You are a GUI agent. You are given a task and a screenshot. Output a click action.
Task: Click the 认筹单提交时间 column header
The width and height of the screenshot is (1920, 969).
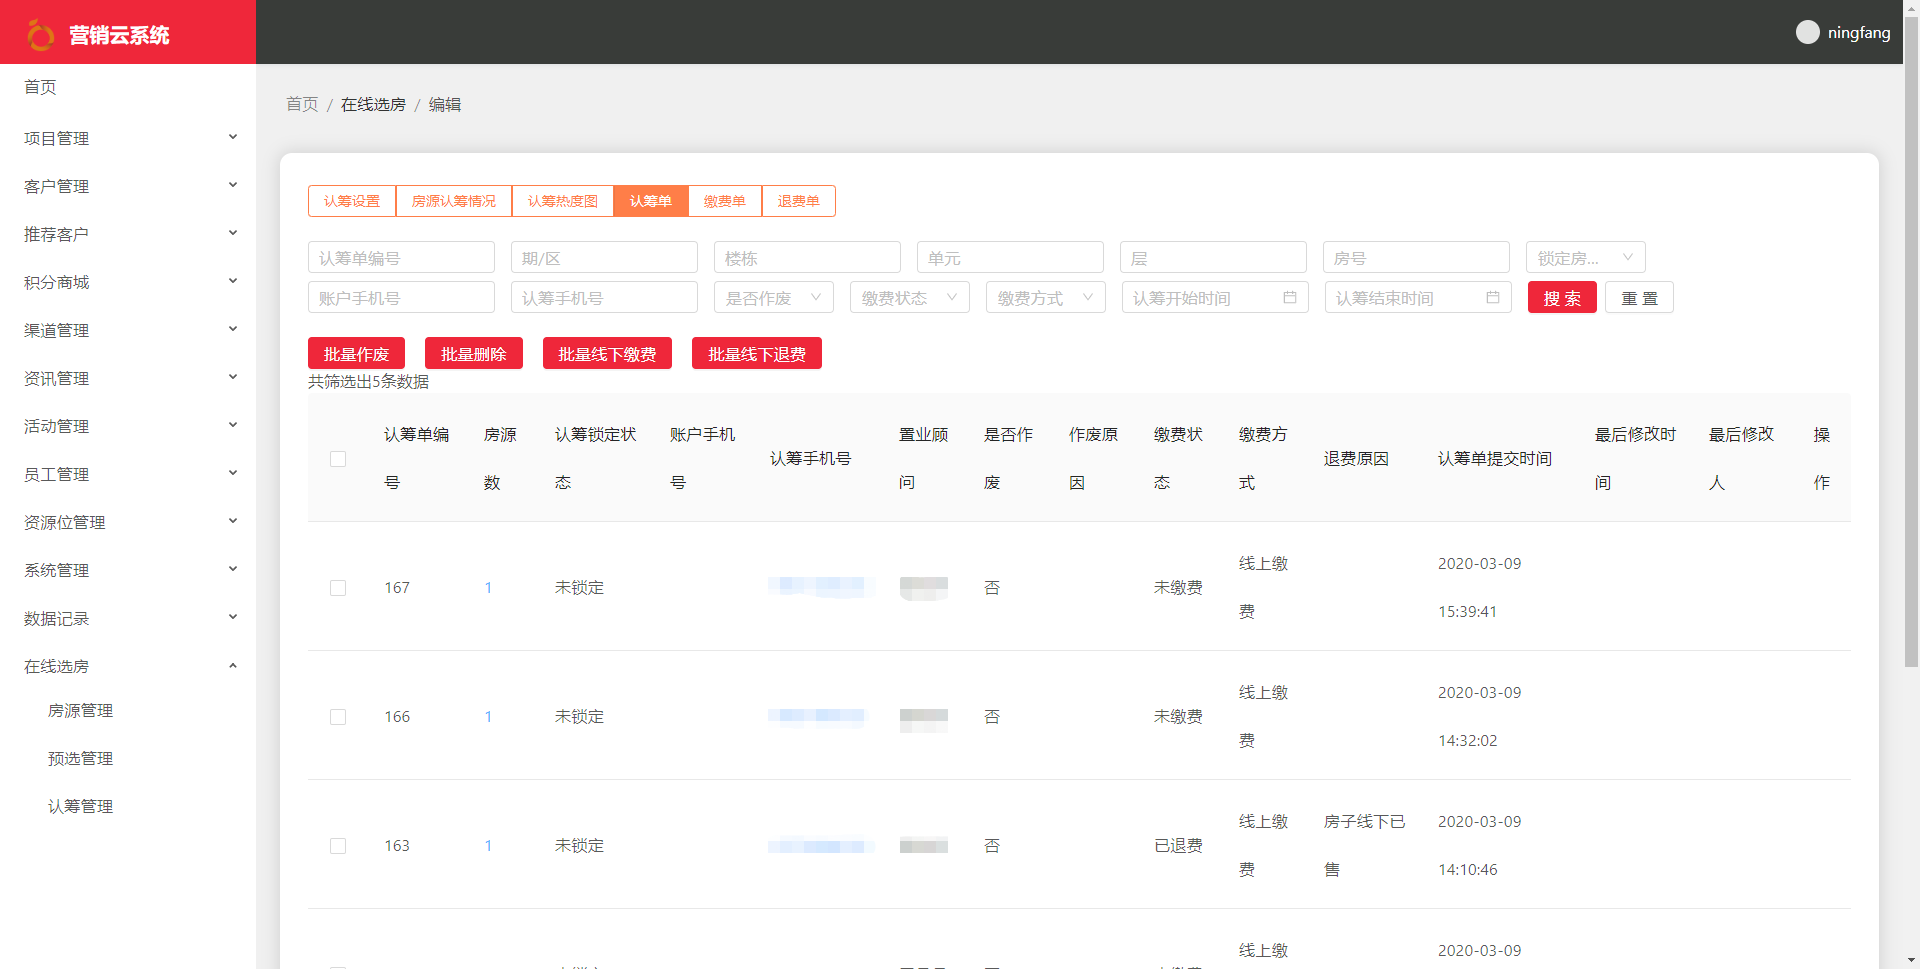[1495, 459]
